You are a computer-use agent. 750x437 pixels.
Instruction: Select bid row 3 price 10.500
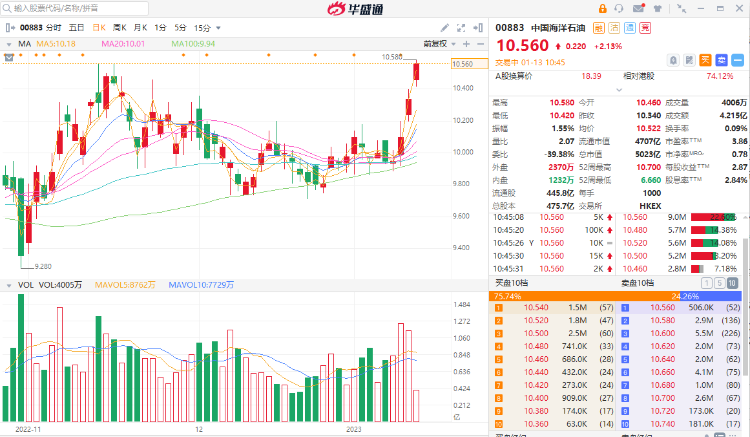[536, 334]
